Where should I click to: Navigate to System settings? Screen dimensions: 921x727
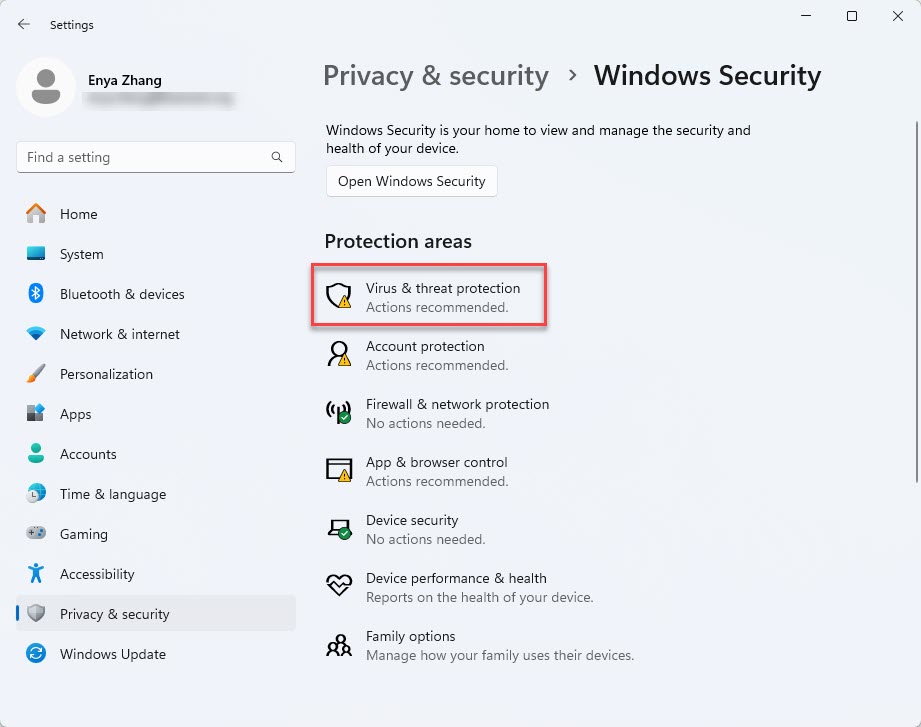[x=81, y=254]
